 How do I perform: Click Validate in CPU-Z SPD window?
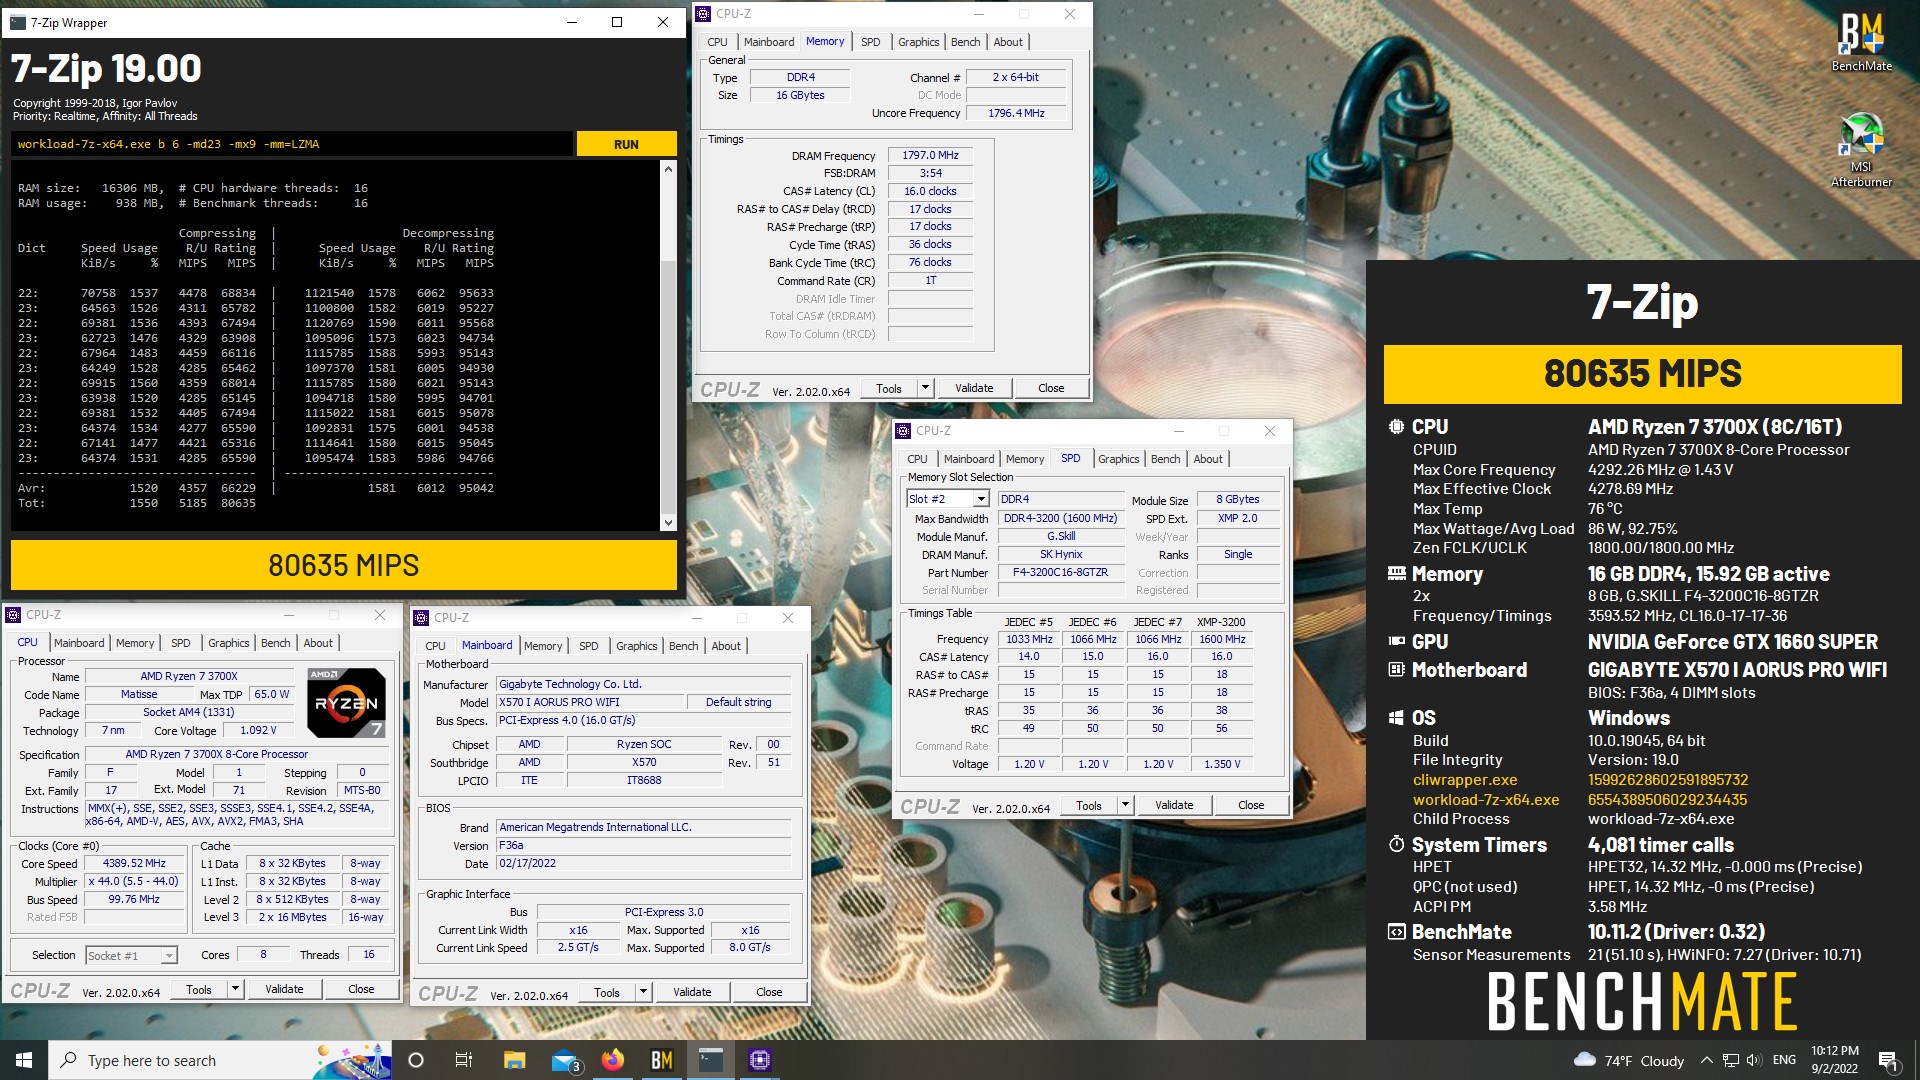1174,805
